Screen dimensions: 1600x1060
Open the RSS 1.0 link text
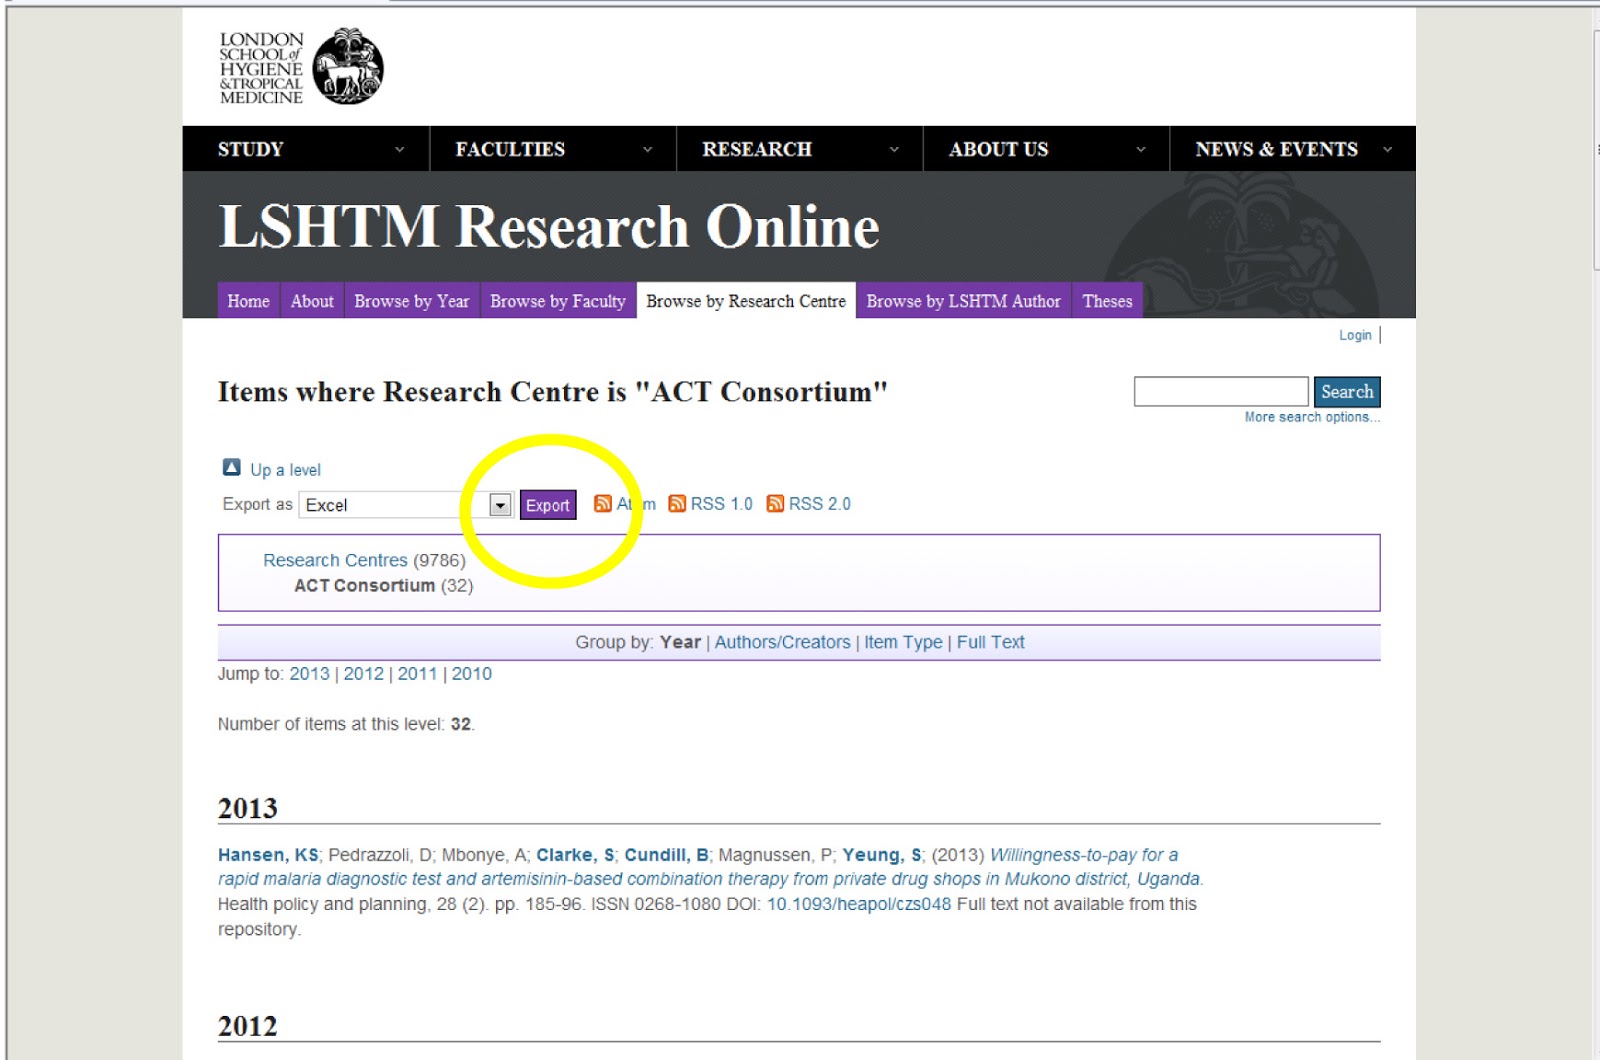tap(721, 504)
